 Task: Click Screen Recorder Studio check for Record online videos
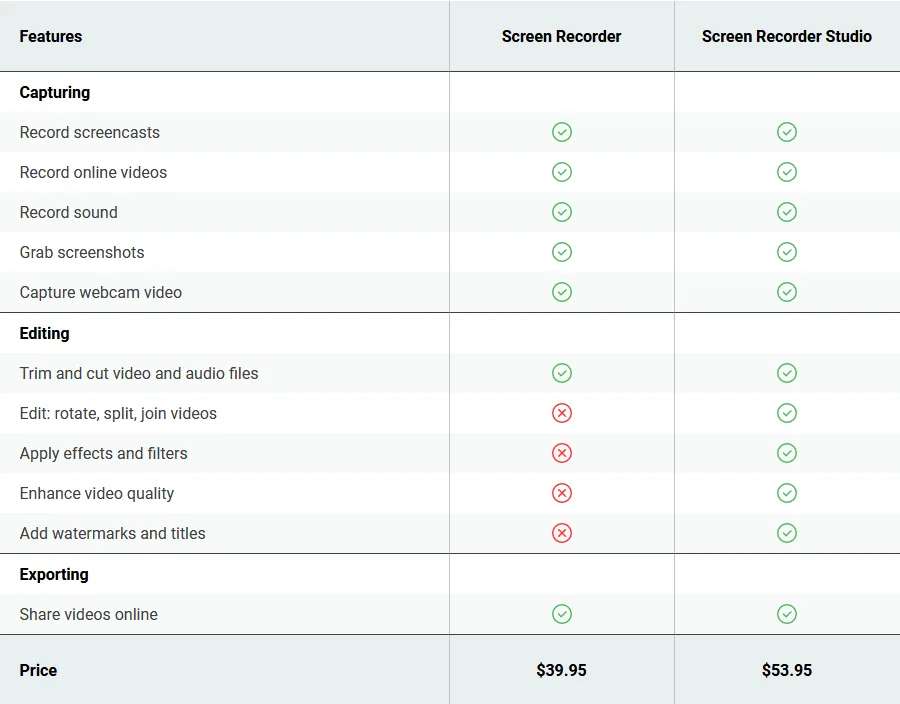click(x=786, y=172)
